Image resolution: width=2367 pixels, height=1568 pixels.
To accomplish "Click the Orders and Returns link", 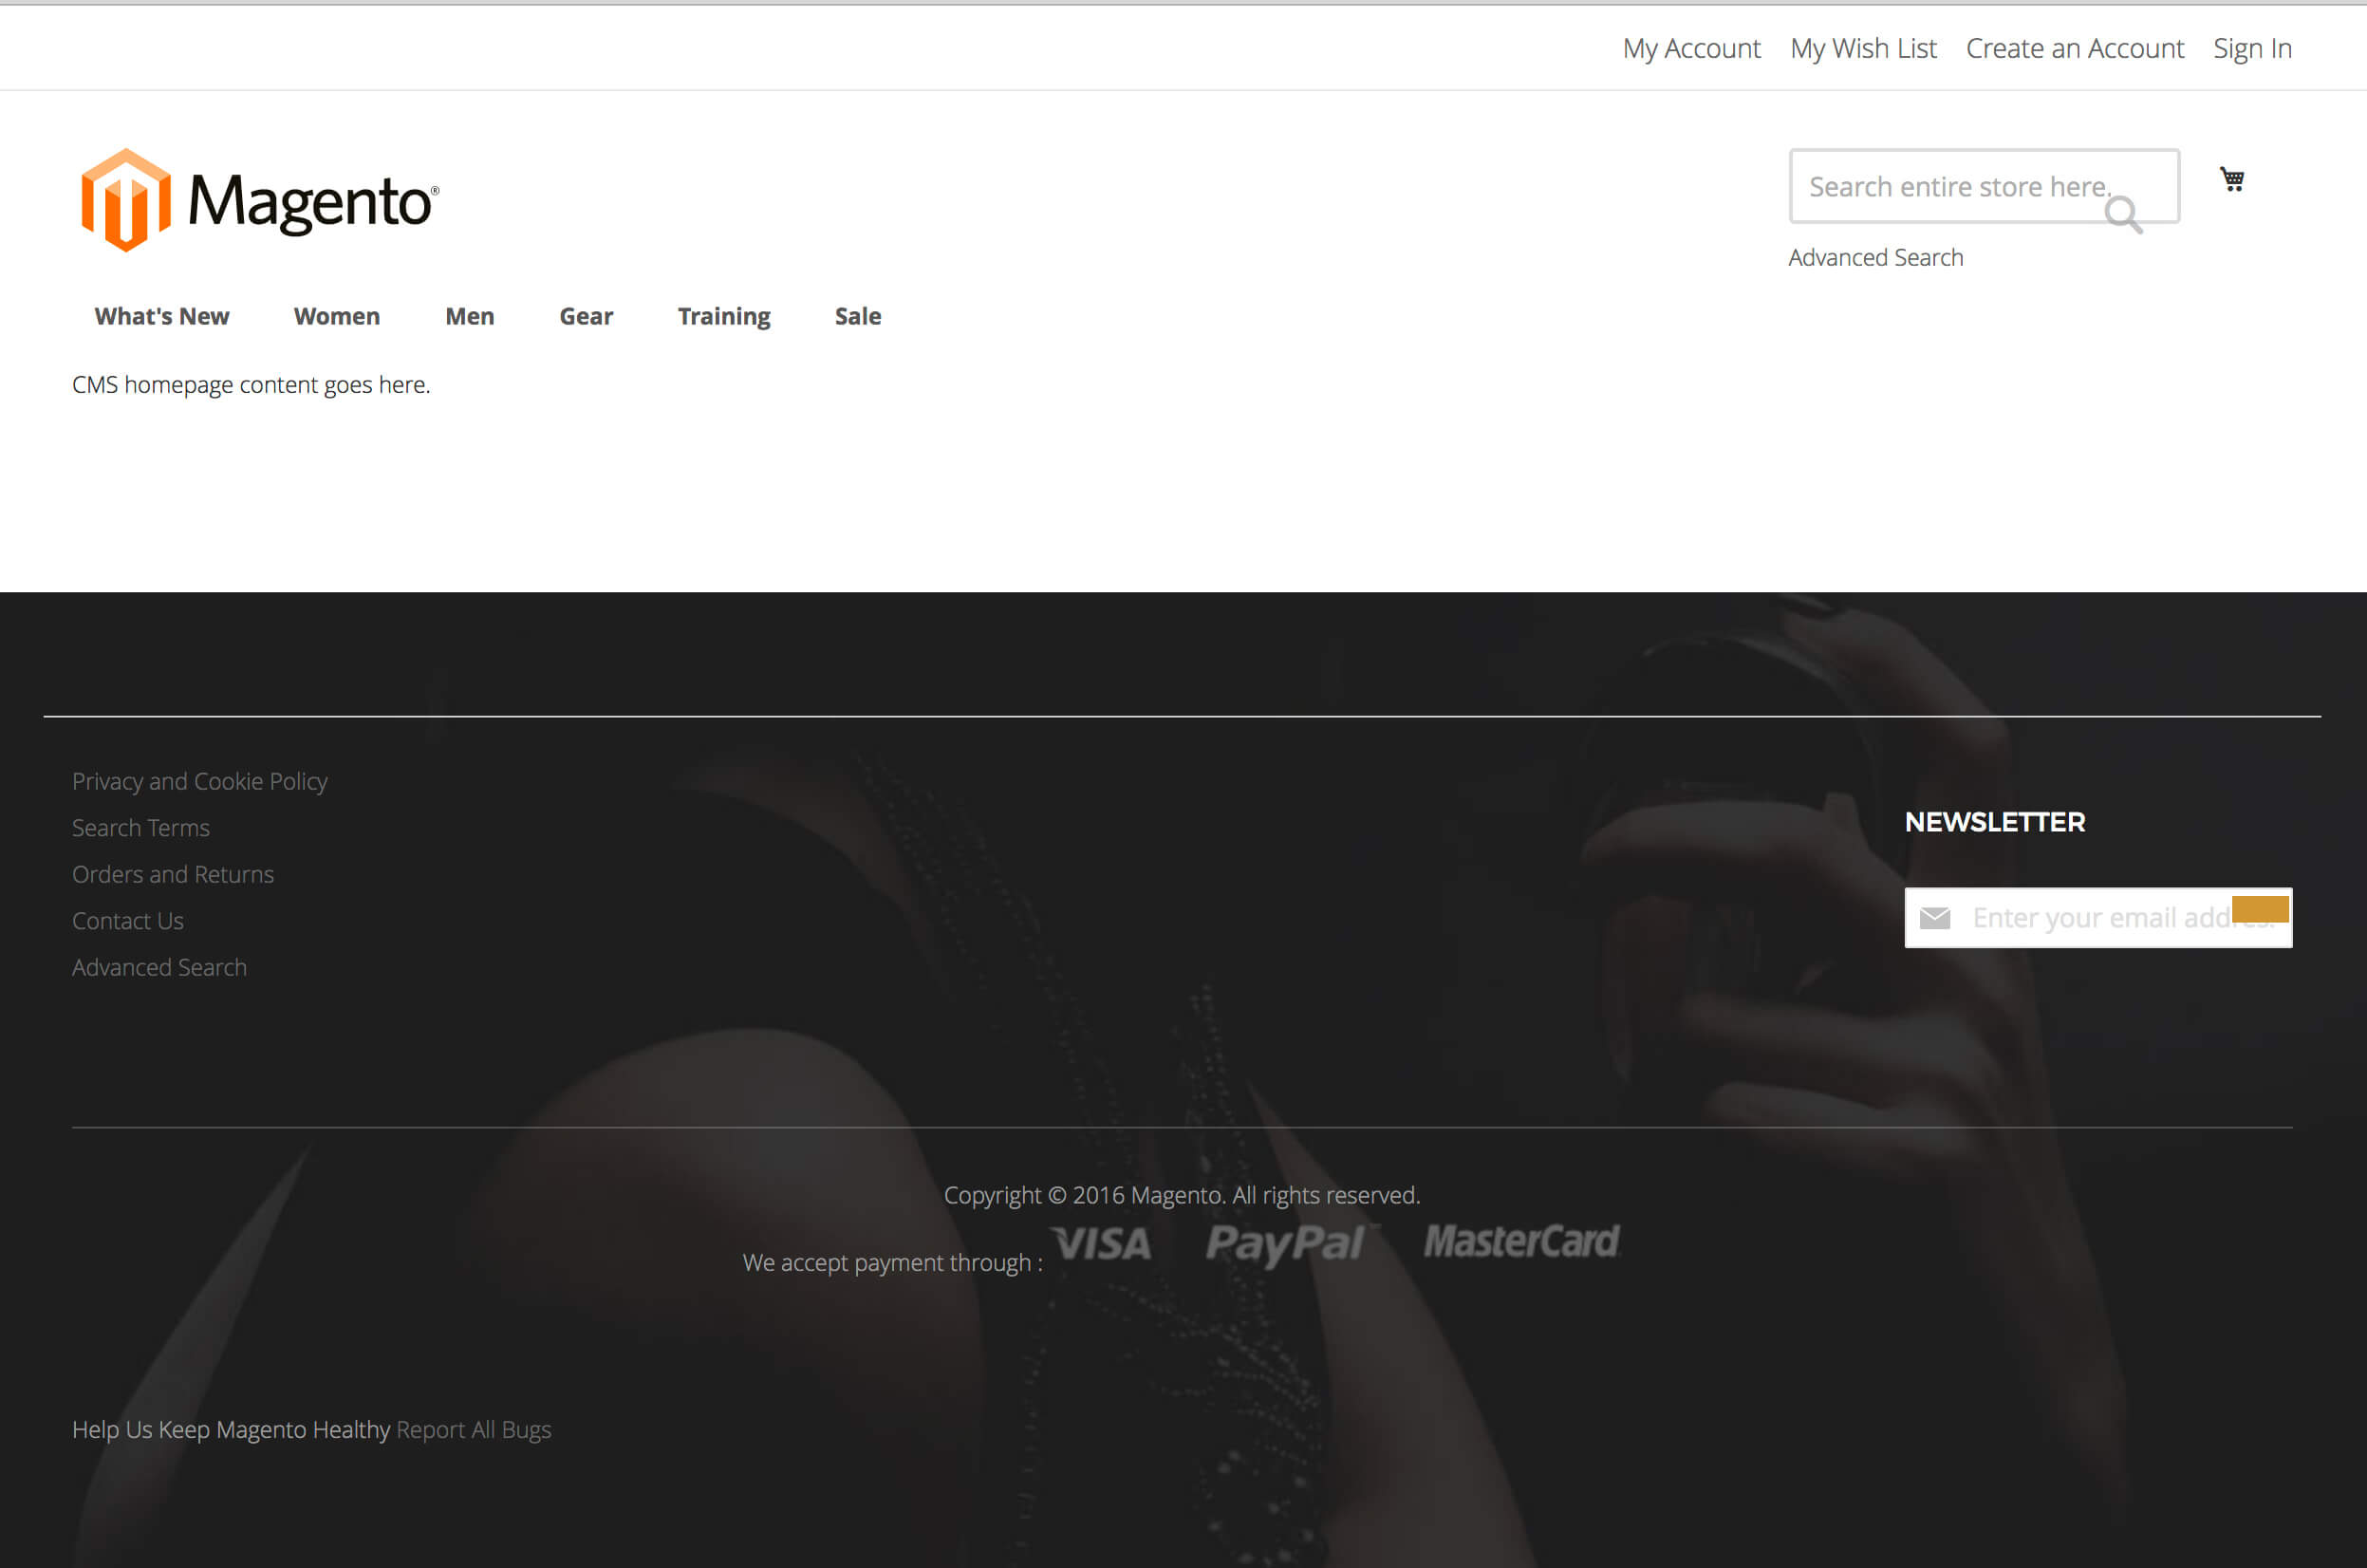I will point(173,873).
